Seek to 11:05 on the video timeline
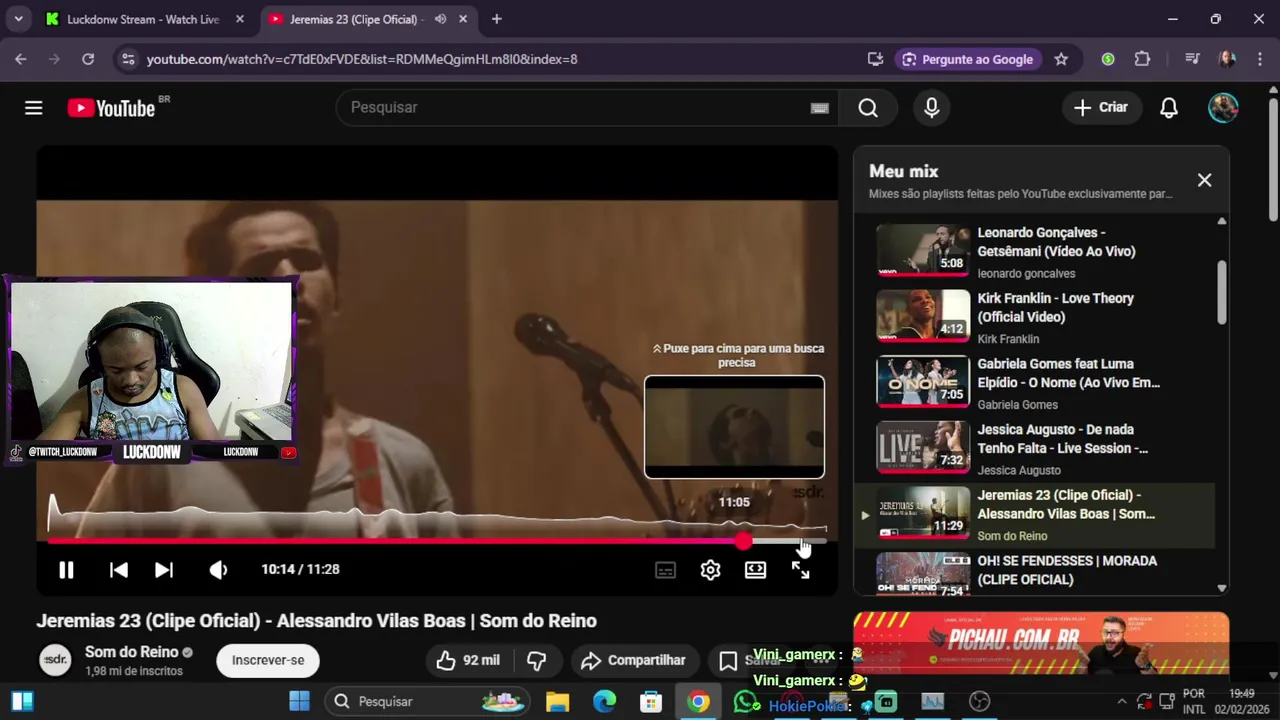Screen dimensions: 1280x720 801,541
